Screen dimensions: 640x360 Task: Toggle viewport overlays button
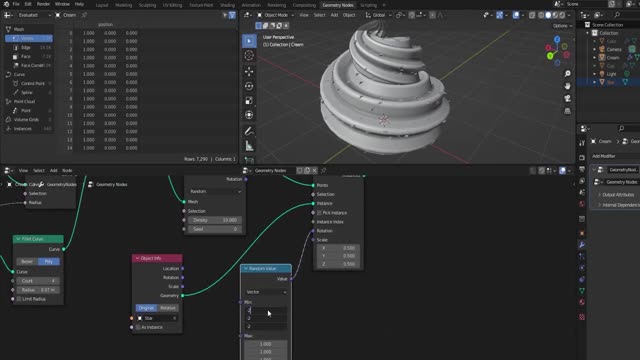tap(516, 15)
